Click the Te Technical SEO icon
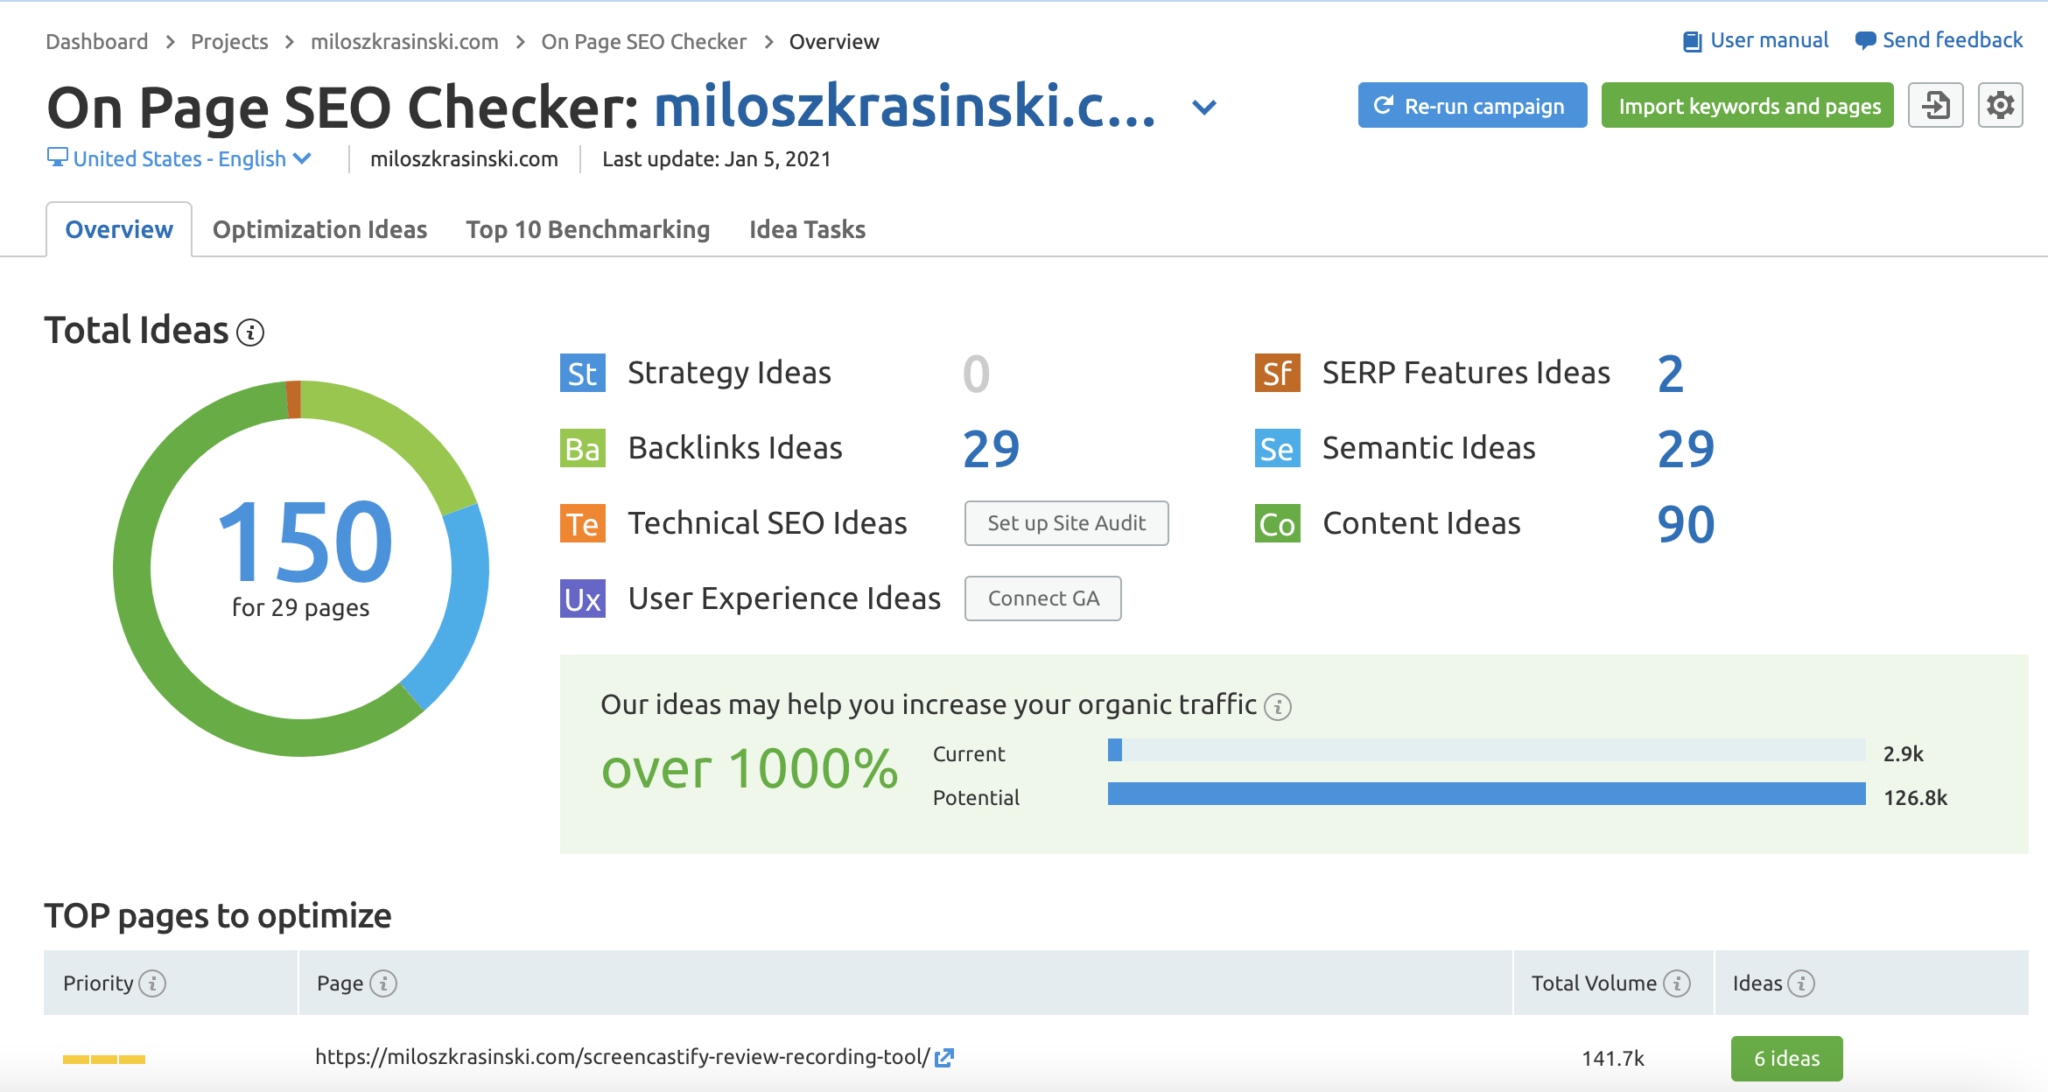Image resolution: width=2048 pixels, height=1092 pixels. [x=583, y=524]
